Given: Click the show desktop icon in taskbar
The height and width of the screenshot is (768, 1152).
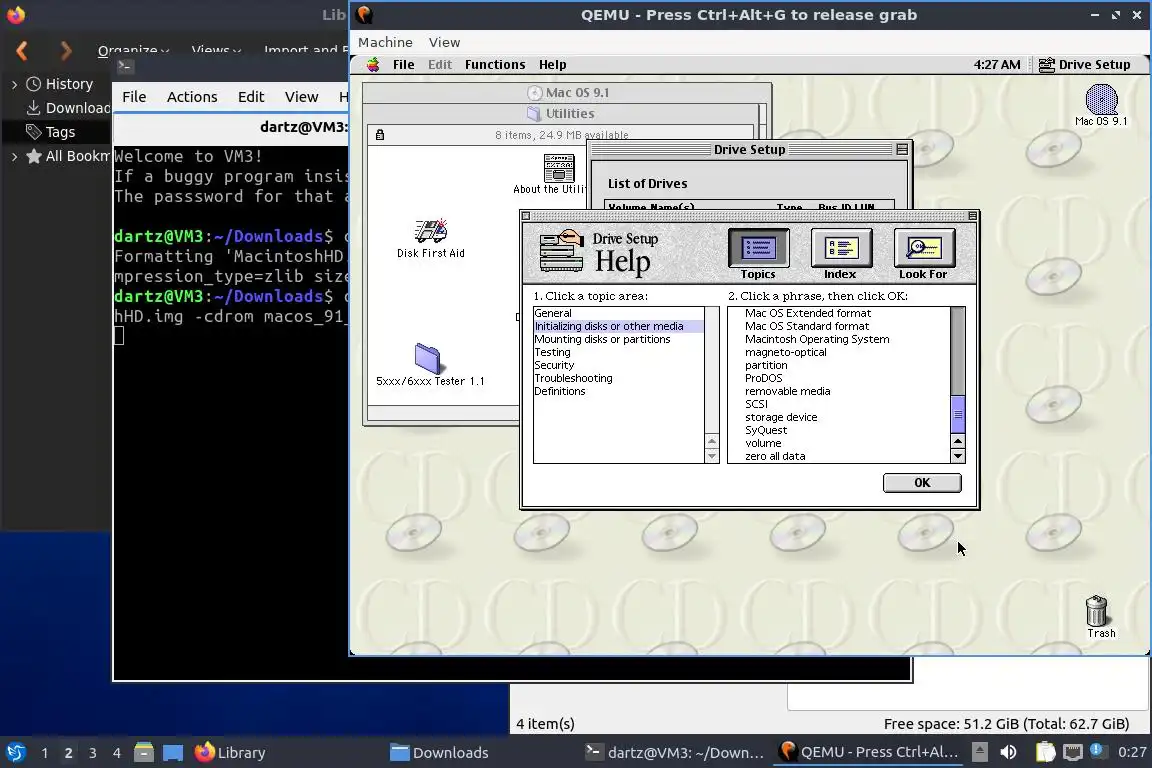Looking at the screenshot, I should click(173, 753).
